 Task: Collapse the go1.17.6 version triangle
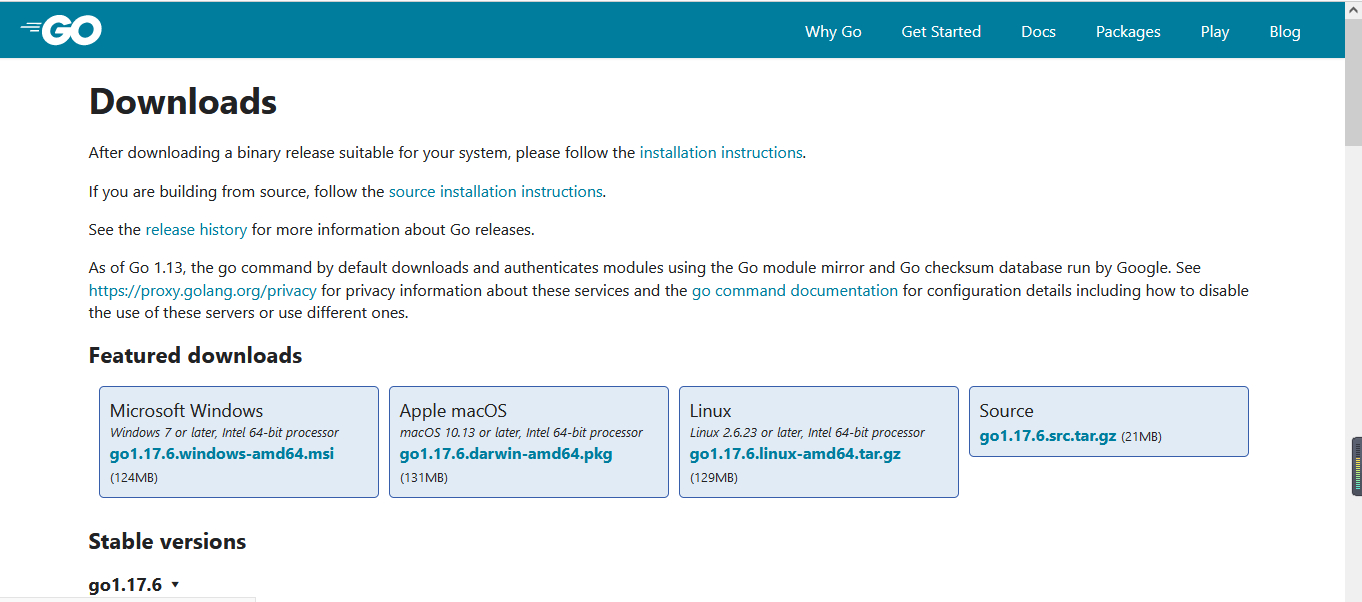(175, 585)
